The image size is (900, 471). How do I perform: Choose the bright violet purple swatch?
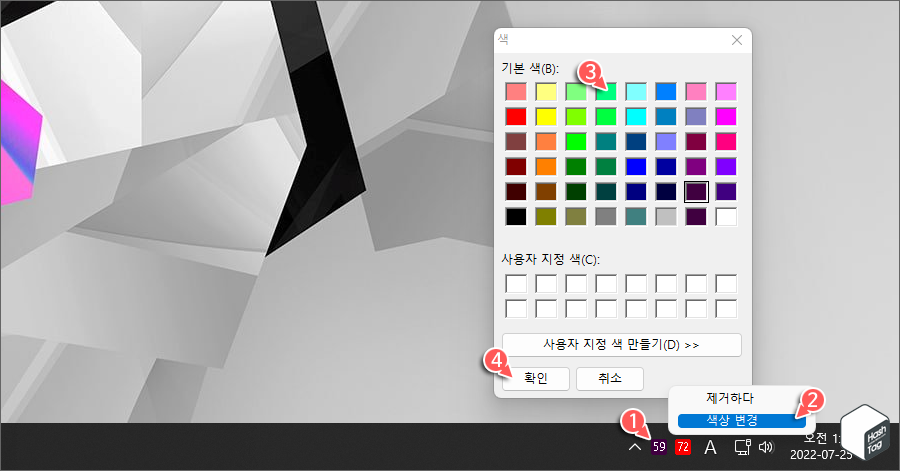(726, 167)
